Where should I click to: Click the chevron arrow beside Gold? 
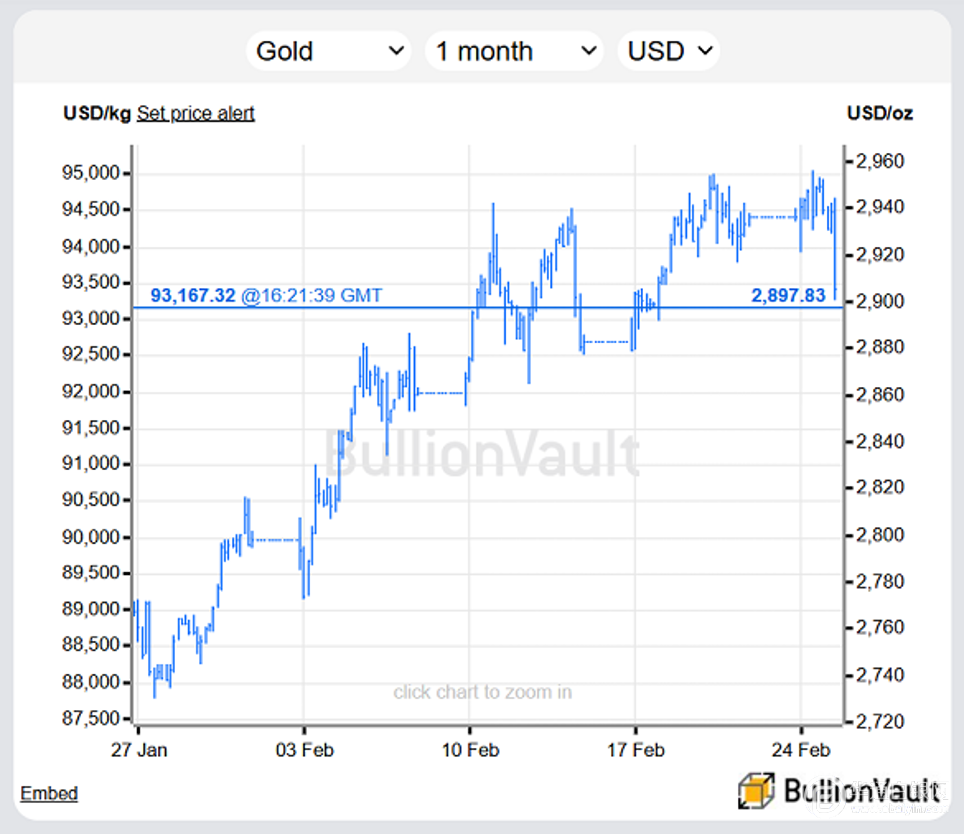397,50
